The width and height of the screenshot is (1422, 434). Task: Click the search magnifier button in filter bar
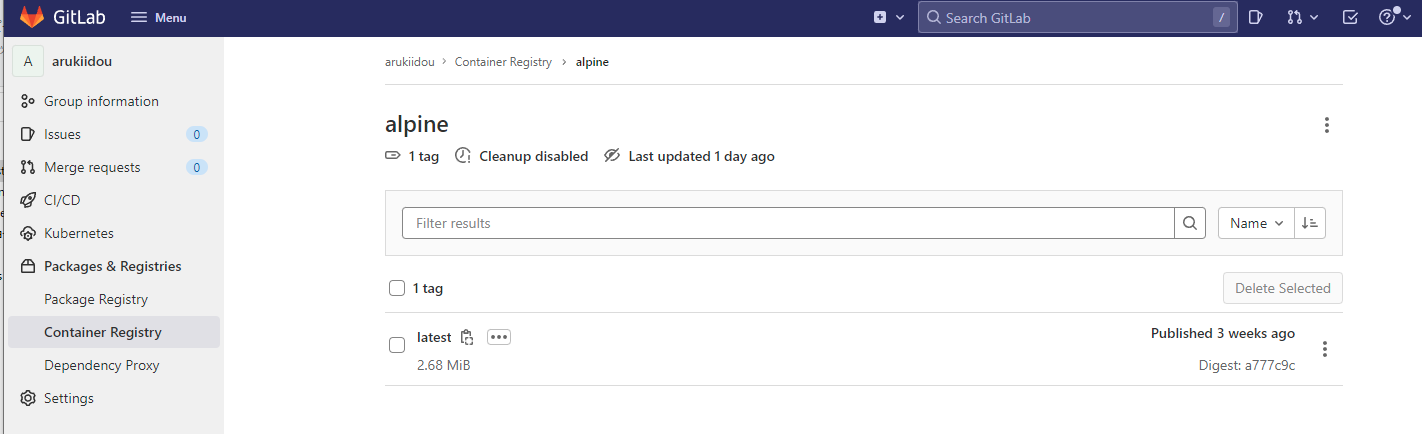[x=1189, y=223]
